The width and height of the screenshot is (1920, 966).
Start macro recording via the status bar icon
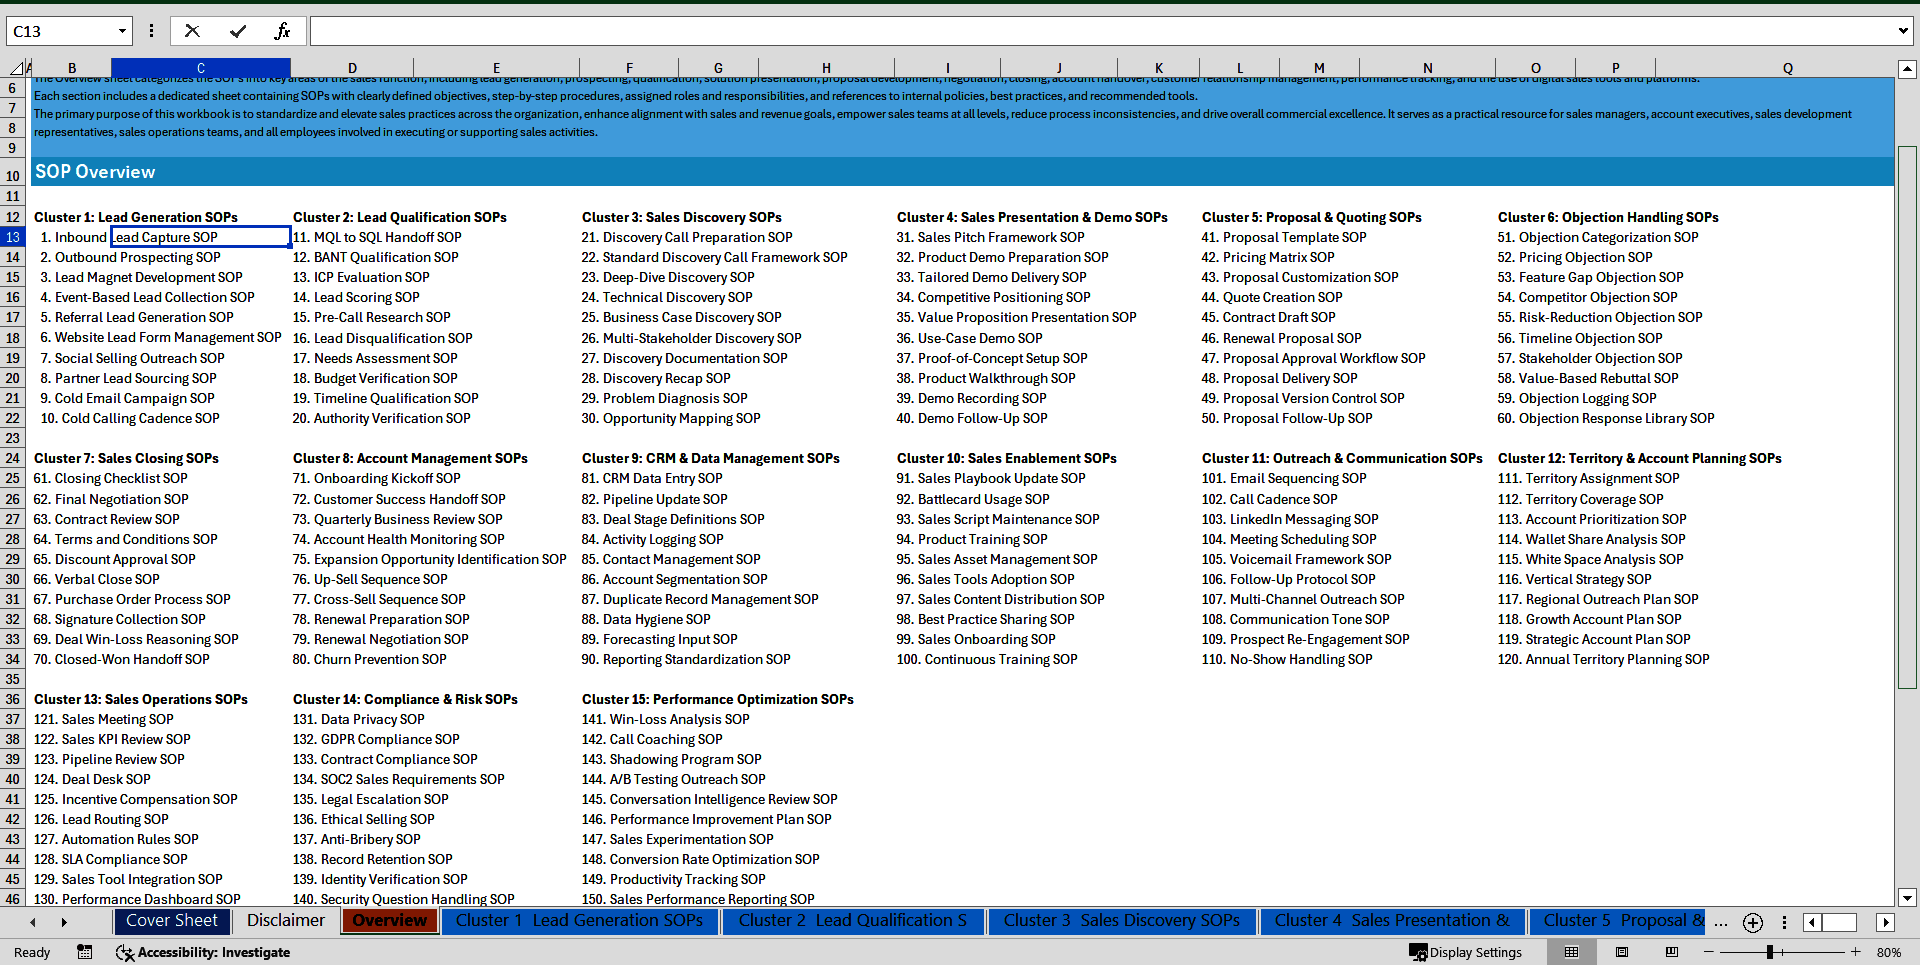(x=85, y=952)
